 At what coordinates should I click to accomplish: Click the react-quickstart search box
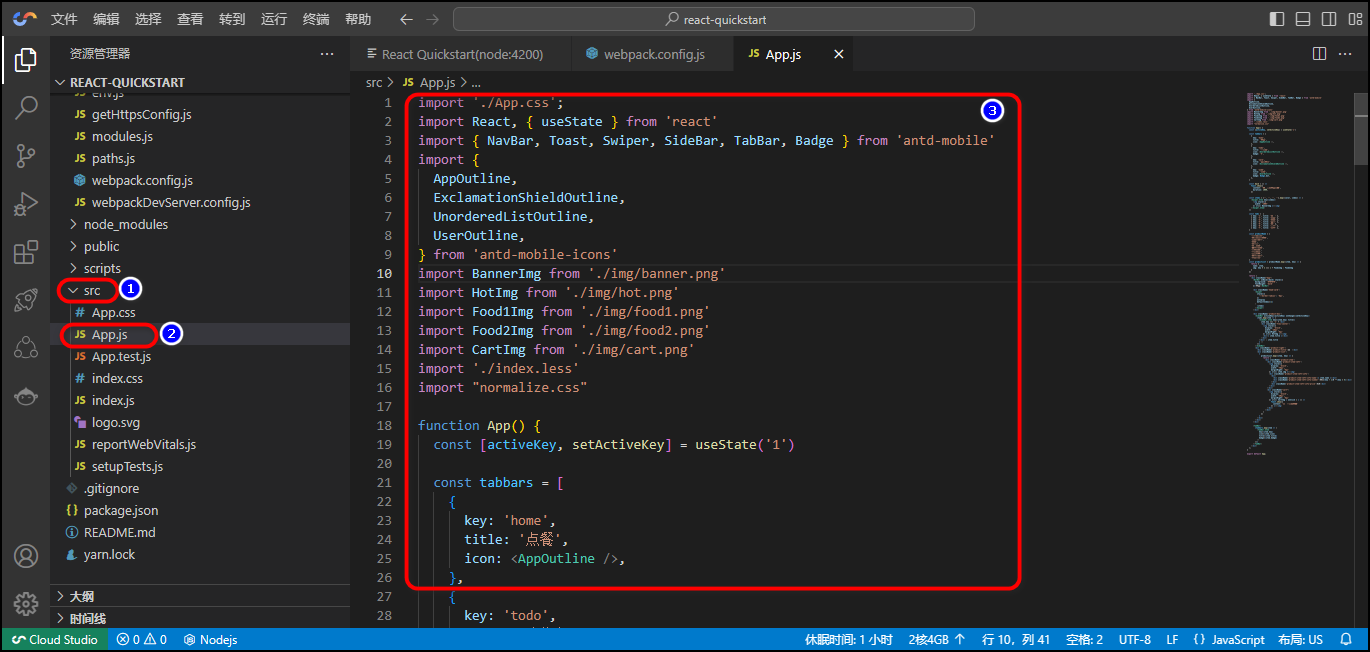tap(713, 19)
